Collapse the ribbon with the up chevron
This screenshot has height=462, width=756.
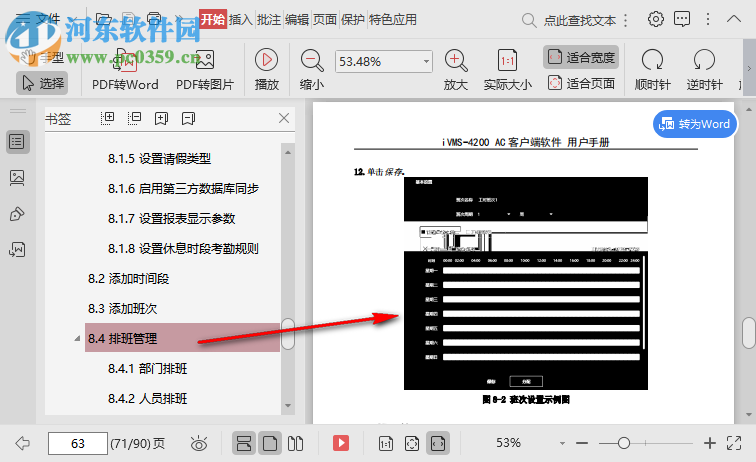coord(734,19)
